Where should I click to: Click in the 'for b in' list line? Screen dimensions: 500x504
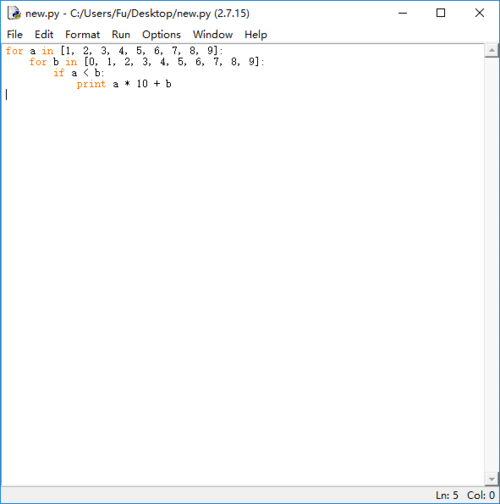(x=146, y=62)
